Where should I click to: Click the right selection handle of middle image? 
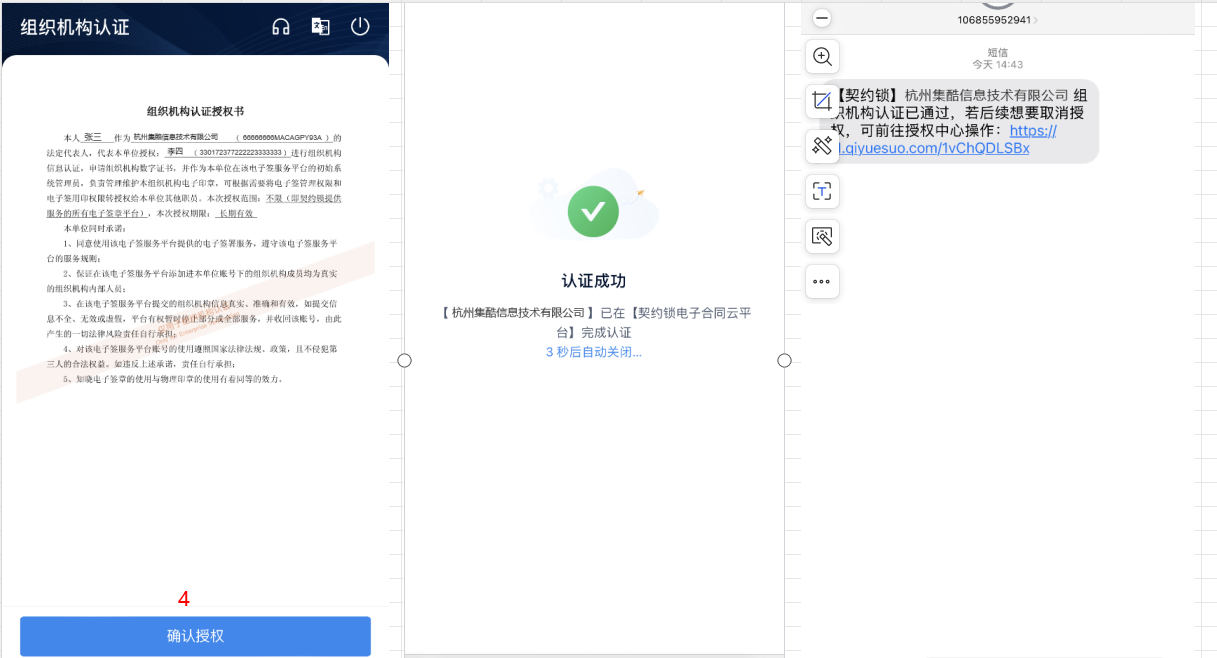click(784, 360)
